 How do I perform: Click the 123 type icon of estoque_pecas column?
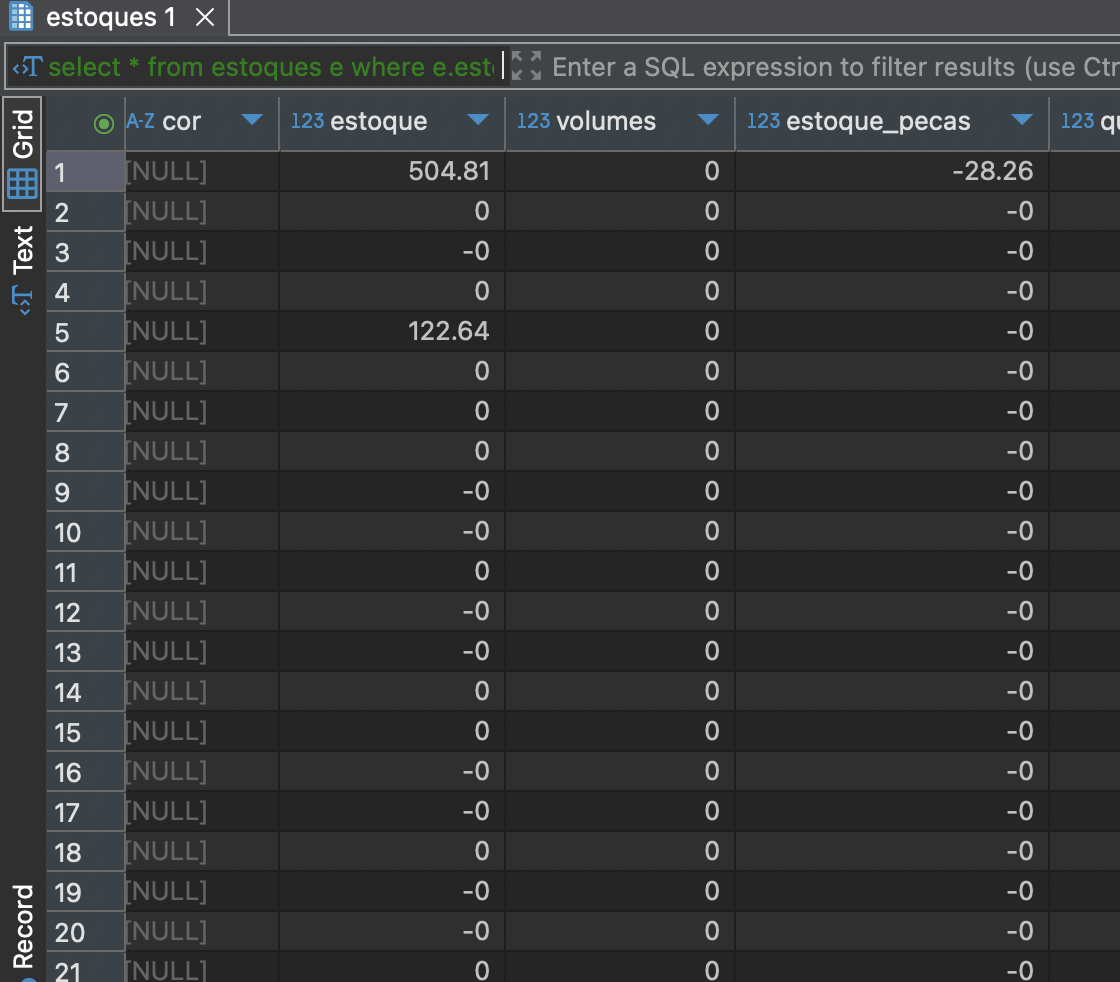click(x=763, y=122)
